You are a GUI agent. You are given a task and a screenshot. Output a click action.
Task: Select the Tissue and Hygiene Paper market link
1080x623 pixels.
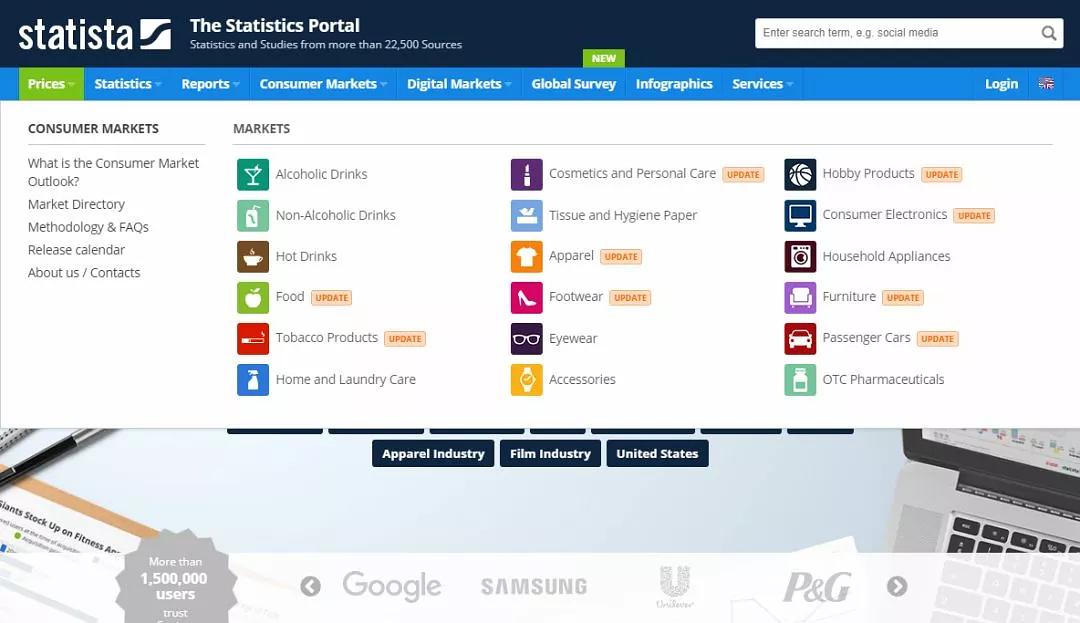623,215
